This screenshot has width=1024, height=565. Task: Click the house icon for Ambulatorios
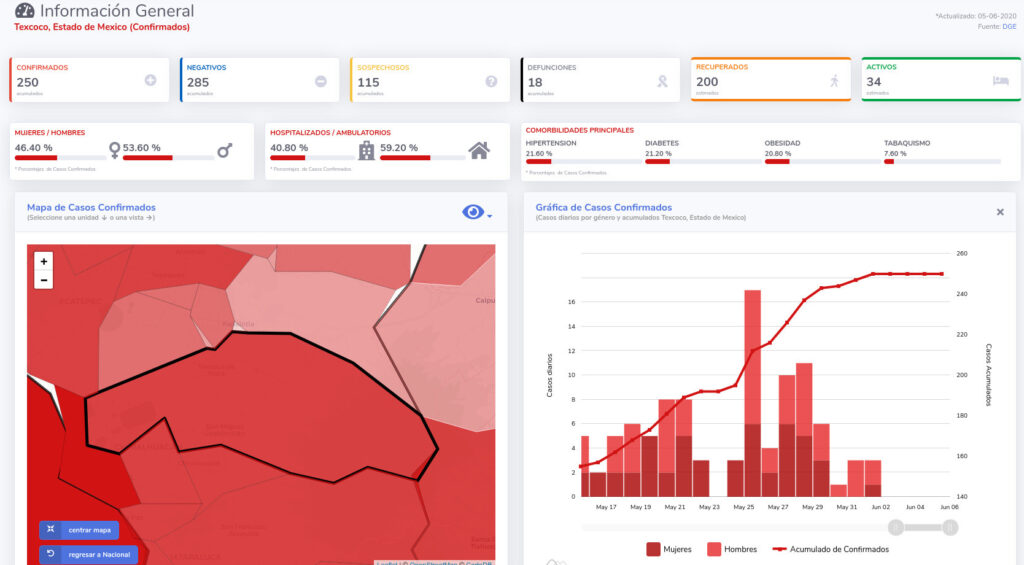pyautogui.click(x=479, y=150)
